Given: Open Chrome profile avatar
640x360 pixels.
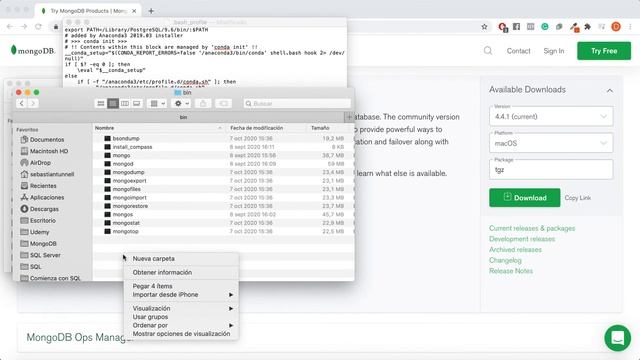Looking at the screenshot, I should 616,27.
